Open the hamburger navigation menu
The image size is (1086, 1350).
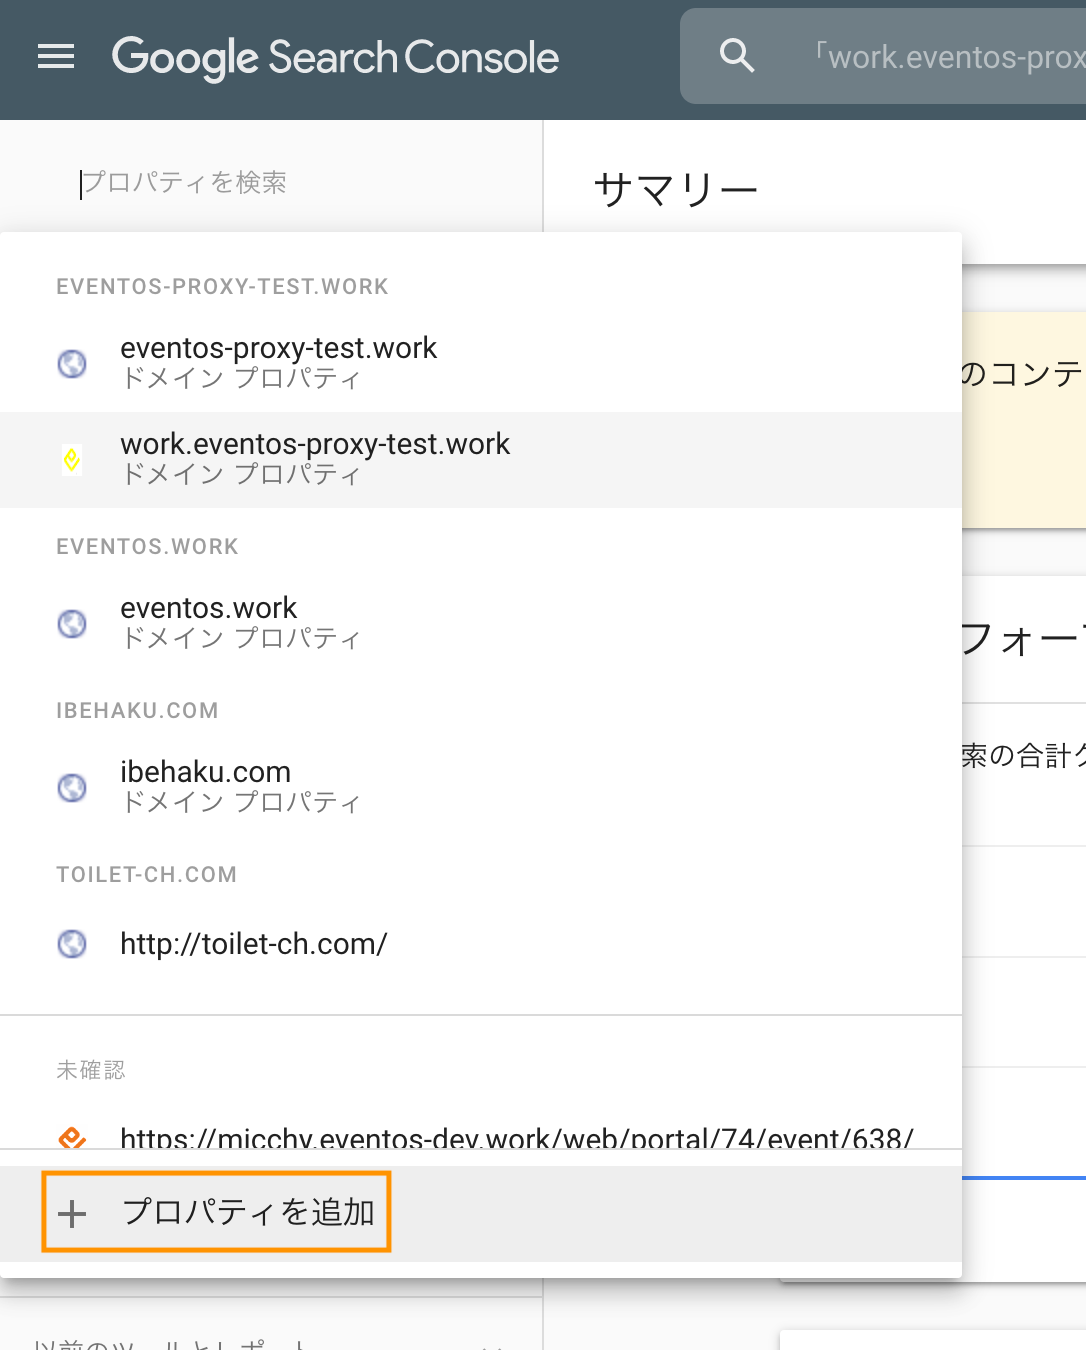[56, 57]
